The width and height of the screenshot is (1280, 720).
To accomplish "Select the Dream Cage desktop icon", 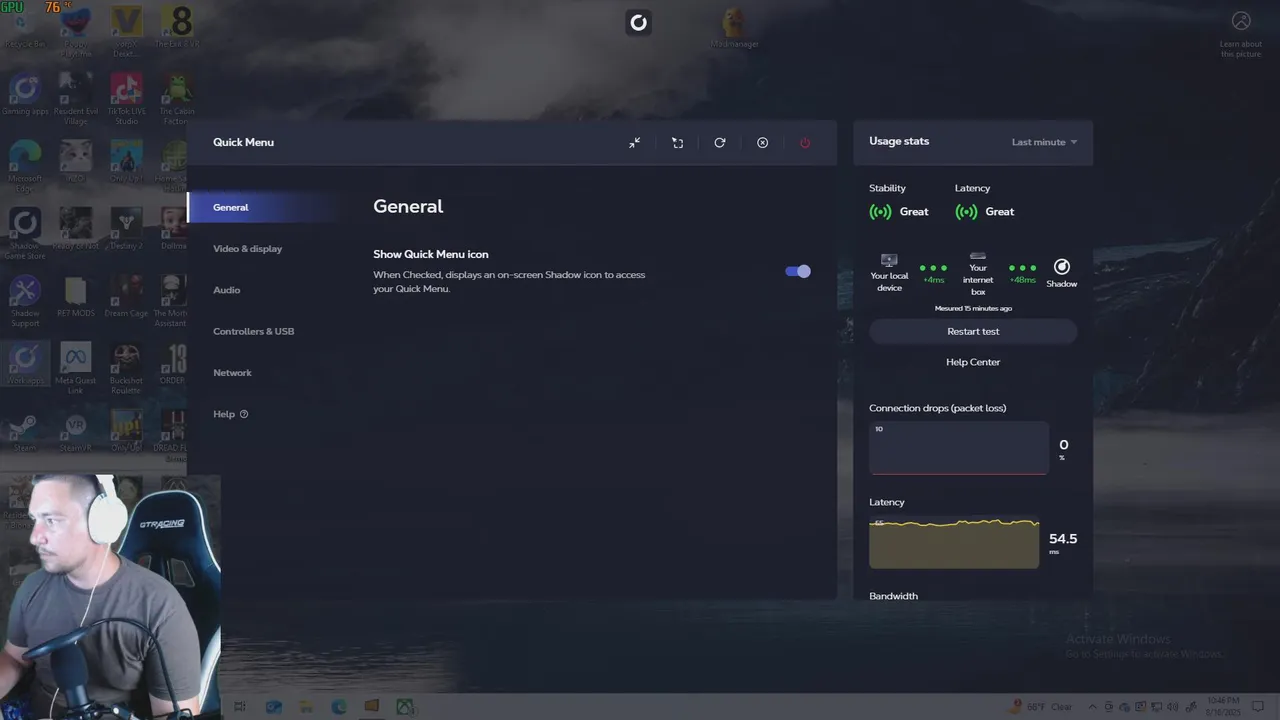I will pyautogui.click(x=126, y=297).
